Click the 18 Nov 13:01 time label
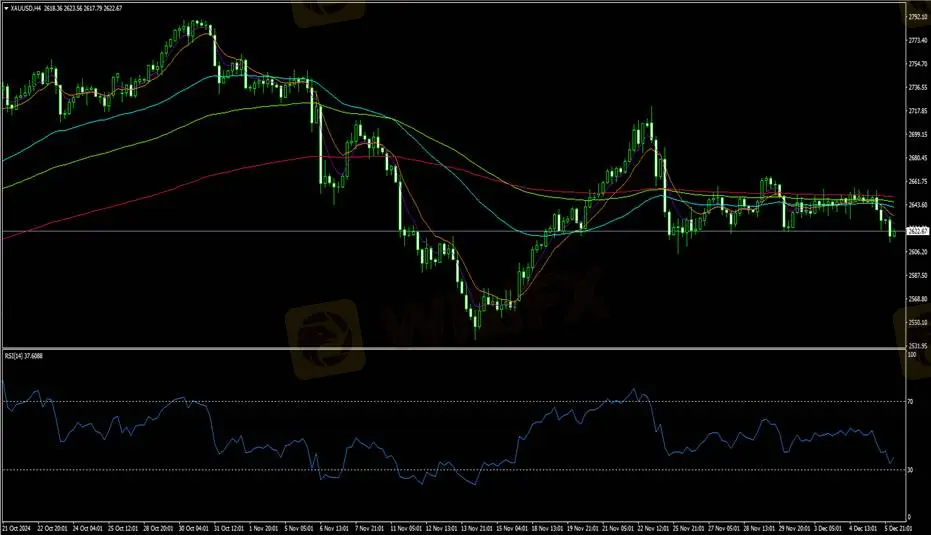Screen dimensions: 931x535 [x=549, y=528]
